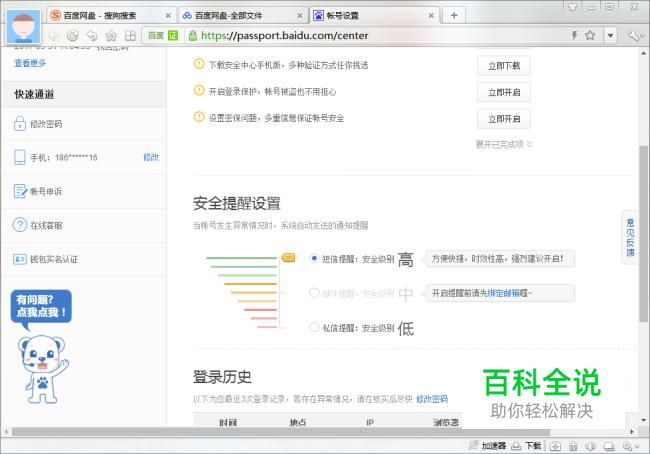Click the trash icon in status bar

(573, 446)
